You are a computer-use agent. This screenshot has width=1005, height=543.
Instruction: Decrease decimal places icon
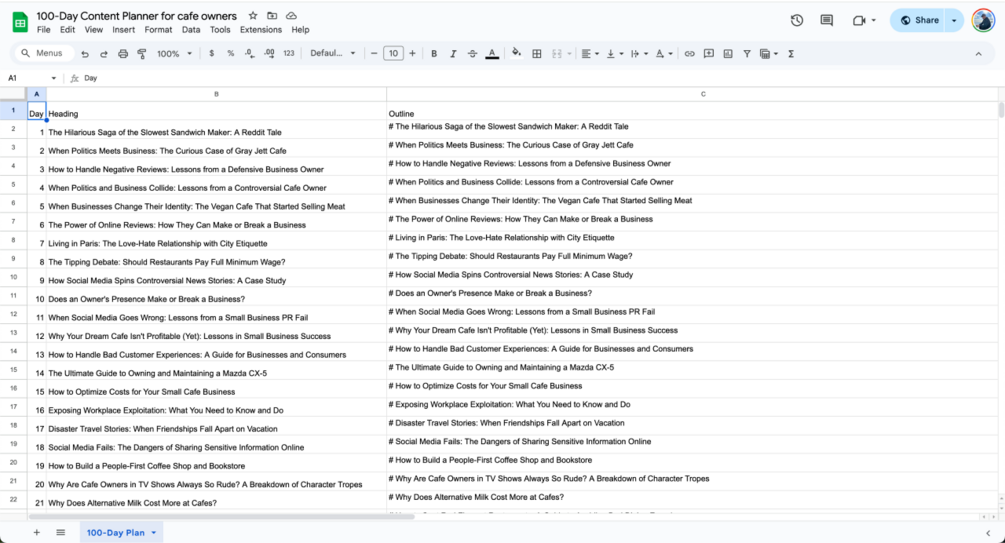249,54
